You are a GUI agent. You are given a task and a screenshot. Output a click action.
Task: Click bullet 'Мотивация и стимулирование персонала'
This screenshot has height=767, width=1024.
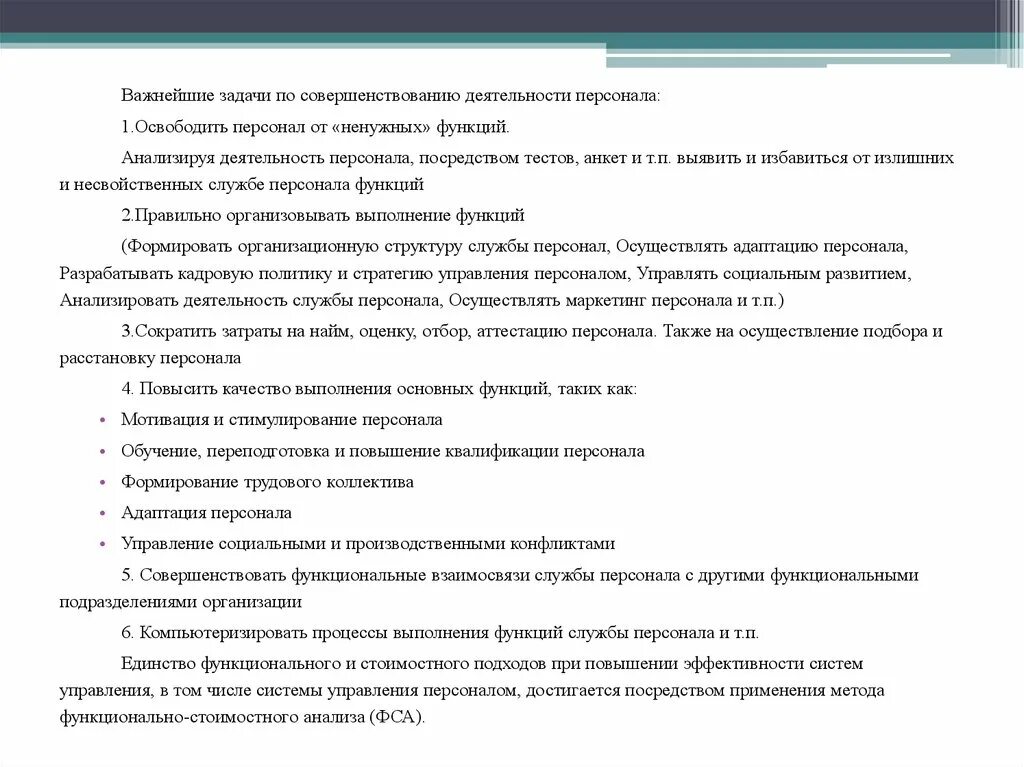coord(281,420)
